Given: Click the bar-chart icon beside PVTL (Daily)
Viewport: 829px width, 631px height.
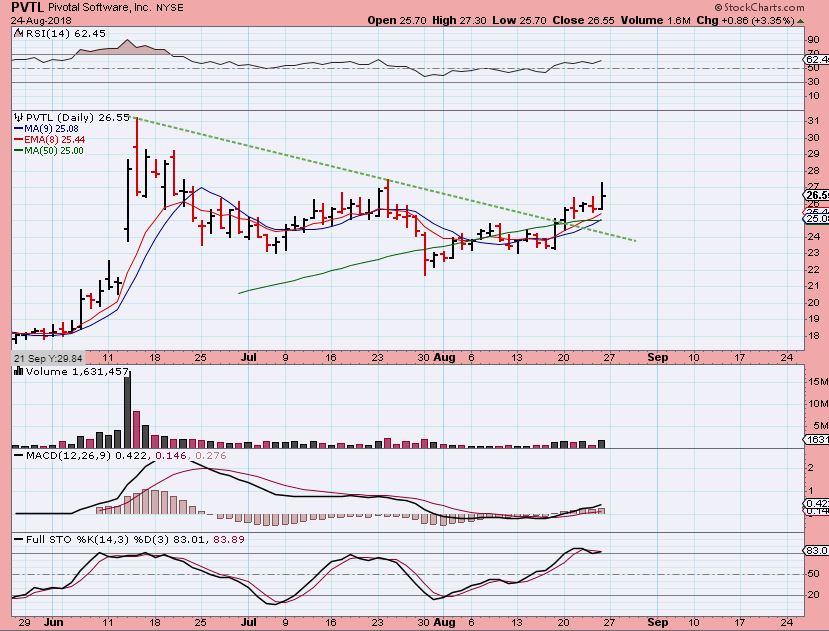Looking at the screenshot, I should (x=19, y=117).
